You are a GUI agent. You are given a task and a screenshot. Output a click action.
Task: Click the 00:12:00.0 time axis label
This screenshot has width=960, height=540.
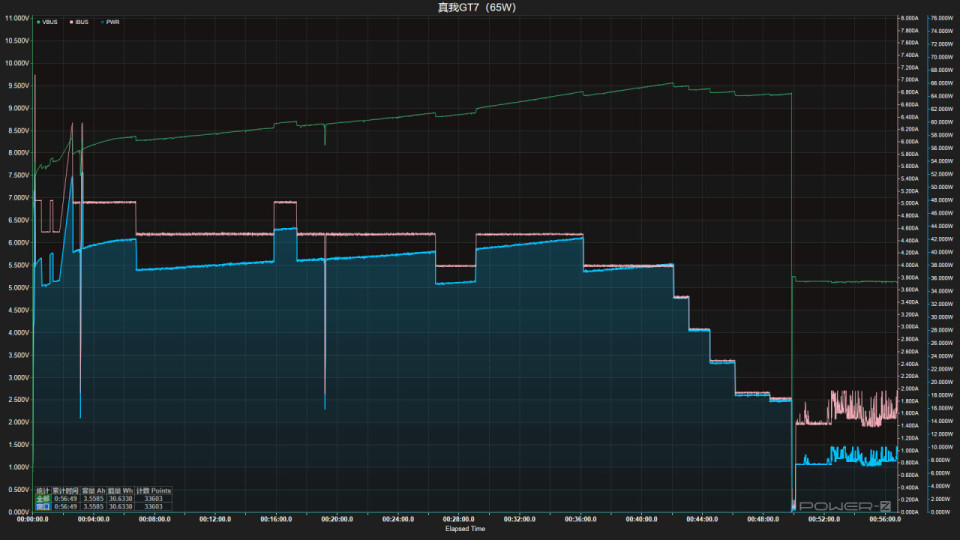pos(215,519)
